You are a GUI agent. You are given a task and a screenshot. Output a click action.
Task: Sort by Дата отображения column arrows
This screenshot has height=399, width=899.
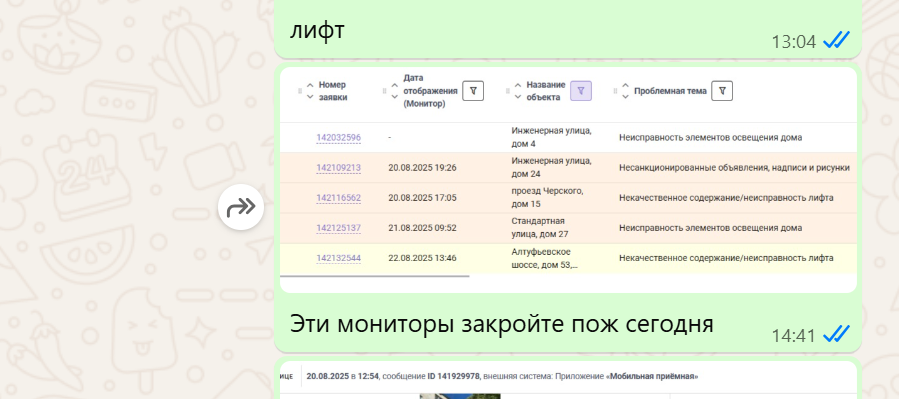[394, 91]
